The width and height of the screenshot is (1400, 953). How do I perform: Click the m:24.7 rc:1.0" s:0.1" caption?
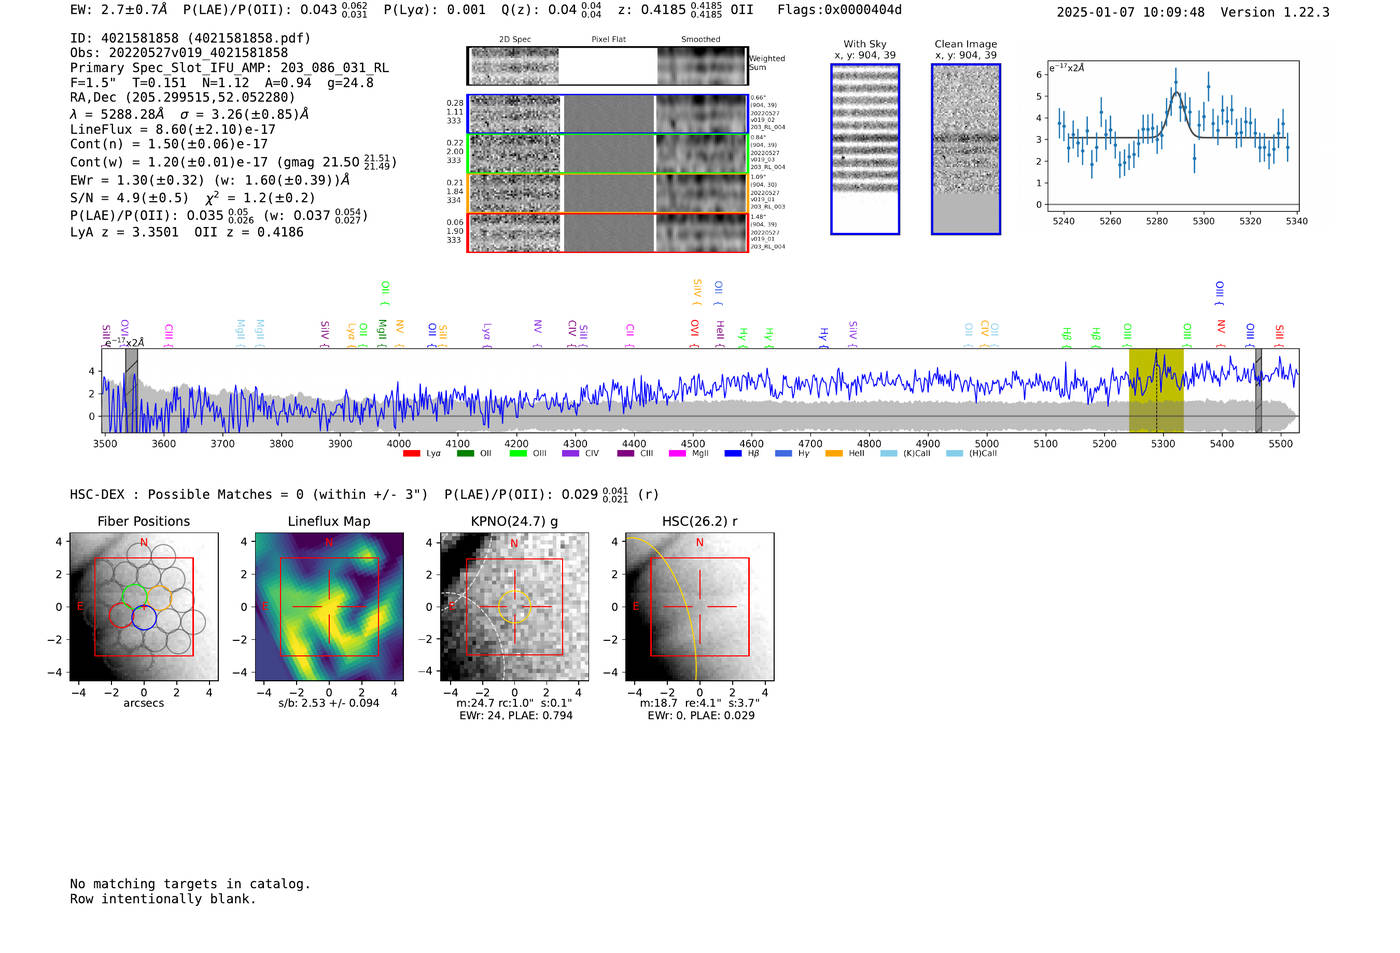pyautogui.click(x=514, y=703)
